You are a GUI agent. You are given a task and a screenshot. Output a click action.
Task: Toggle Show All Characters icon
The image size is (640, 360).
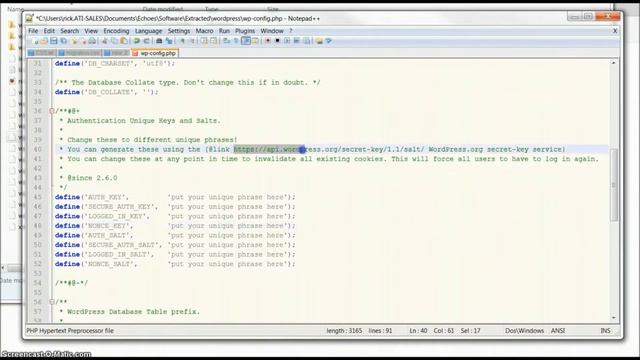(x=237, y=41)
